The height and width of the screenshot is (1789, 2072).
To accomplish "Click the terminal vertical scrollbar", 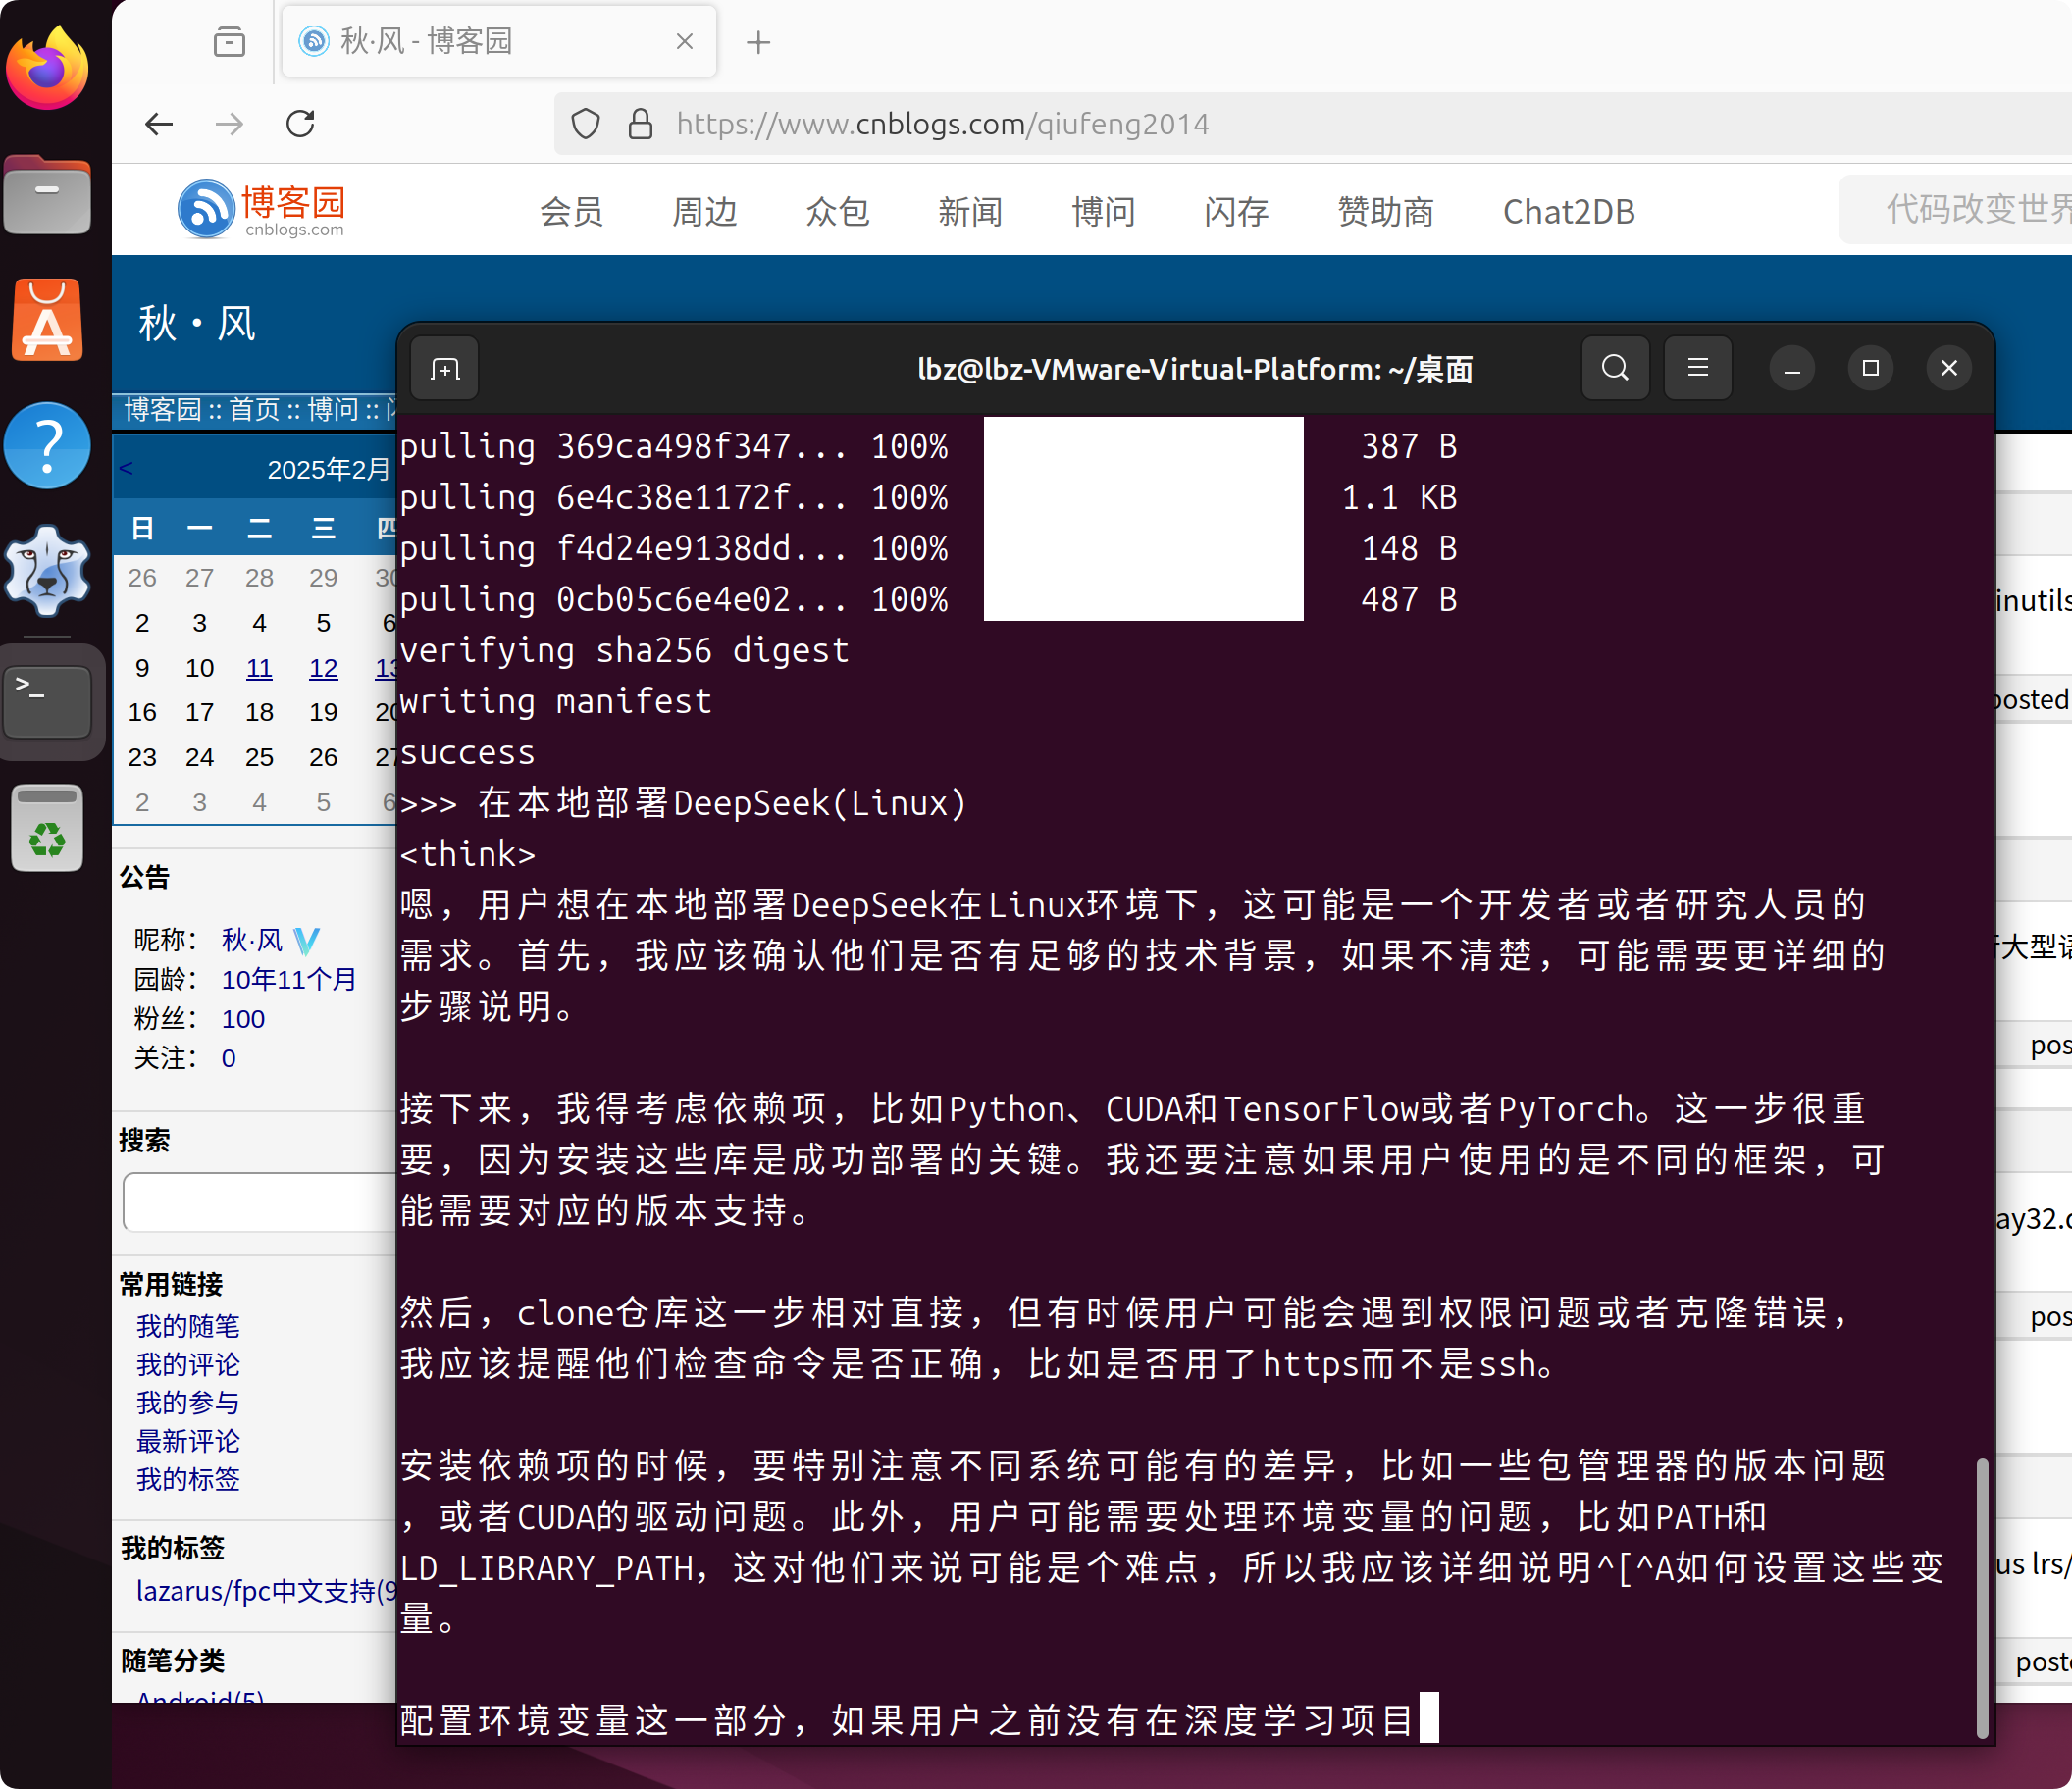I will point(1982,1597).
